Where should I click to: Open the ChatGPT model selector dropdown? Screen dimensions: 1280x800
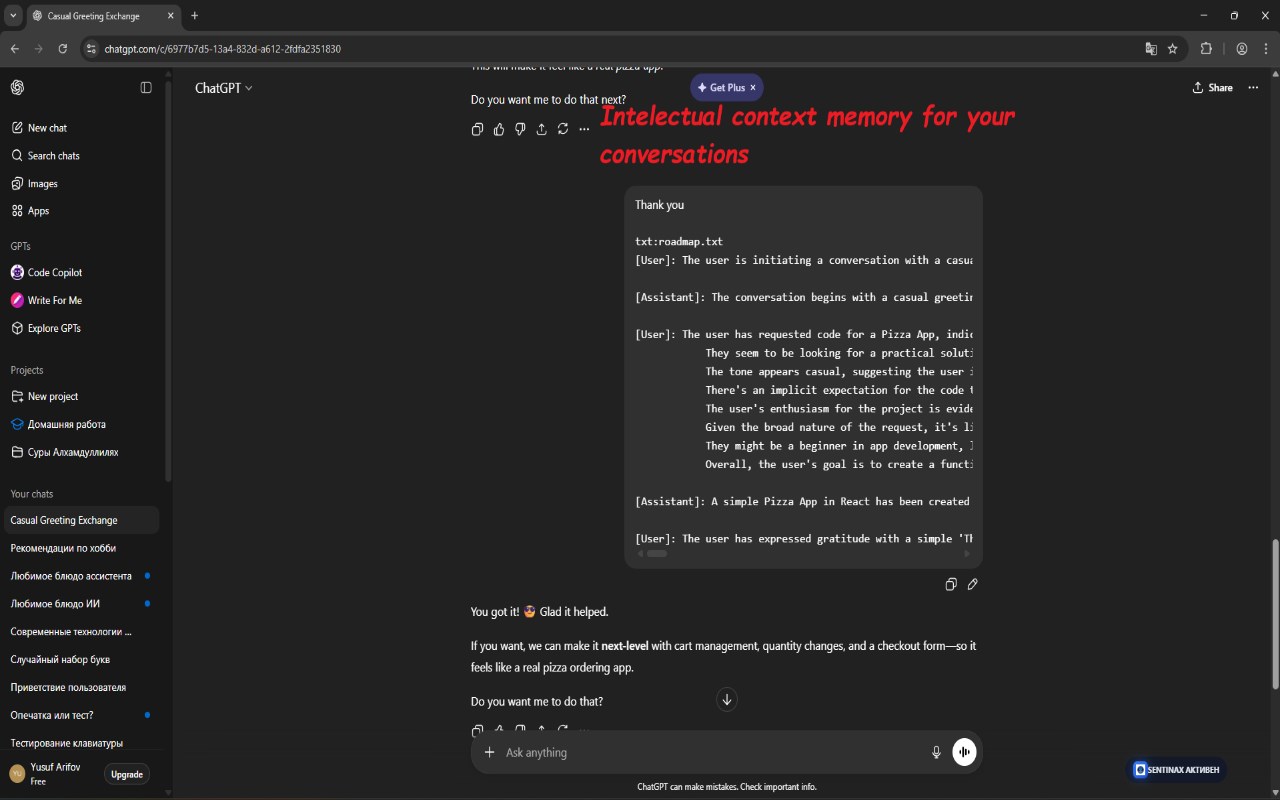pyautogui.click(x=224, y=88)
